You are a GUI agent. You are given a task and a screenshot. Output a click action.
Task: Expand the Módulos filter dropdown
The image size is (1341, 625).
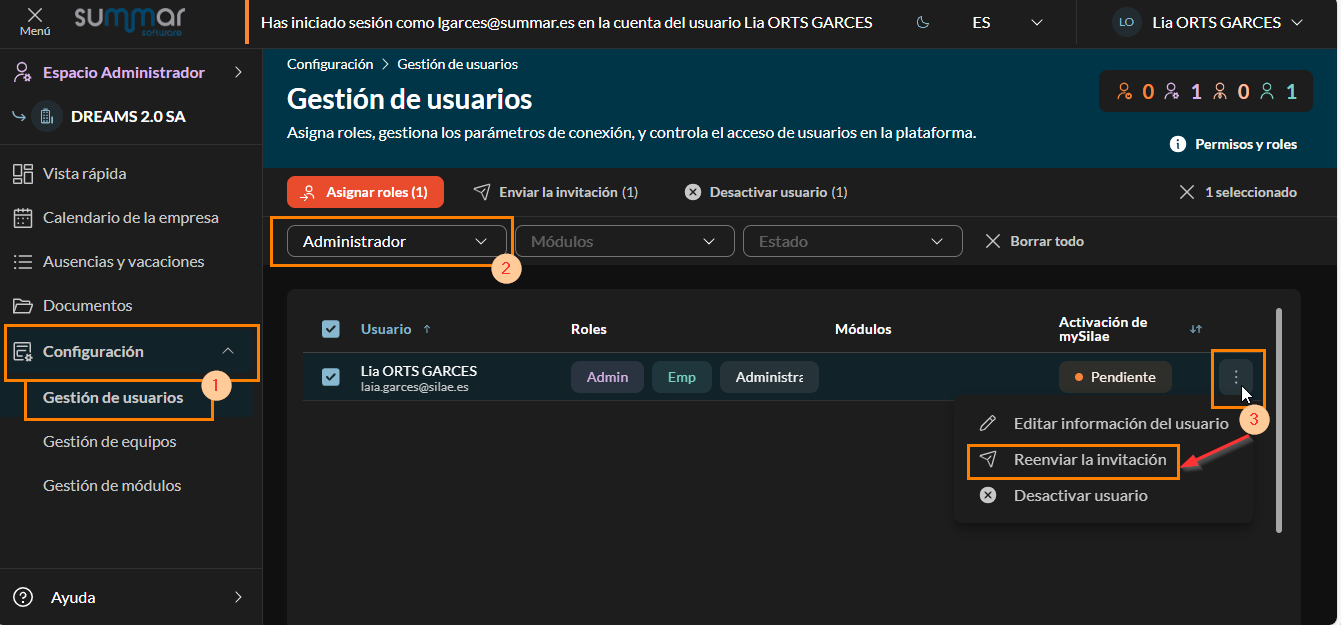tap(625, 241)
